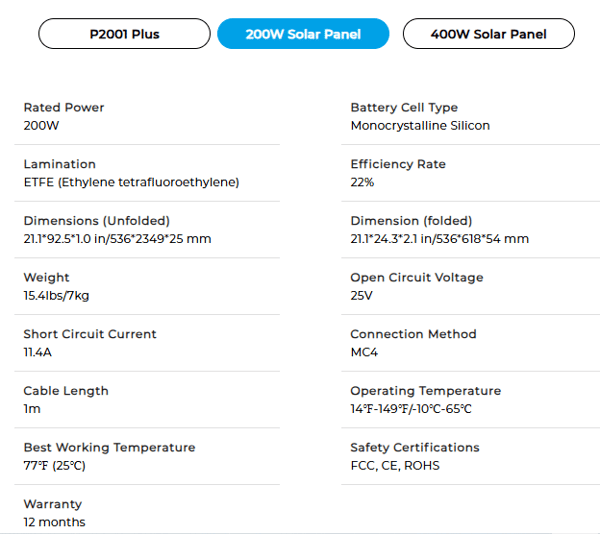Select the ETFE lamination description text
This screenshot has width=600, height=534.
[131, 183]
